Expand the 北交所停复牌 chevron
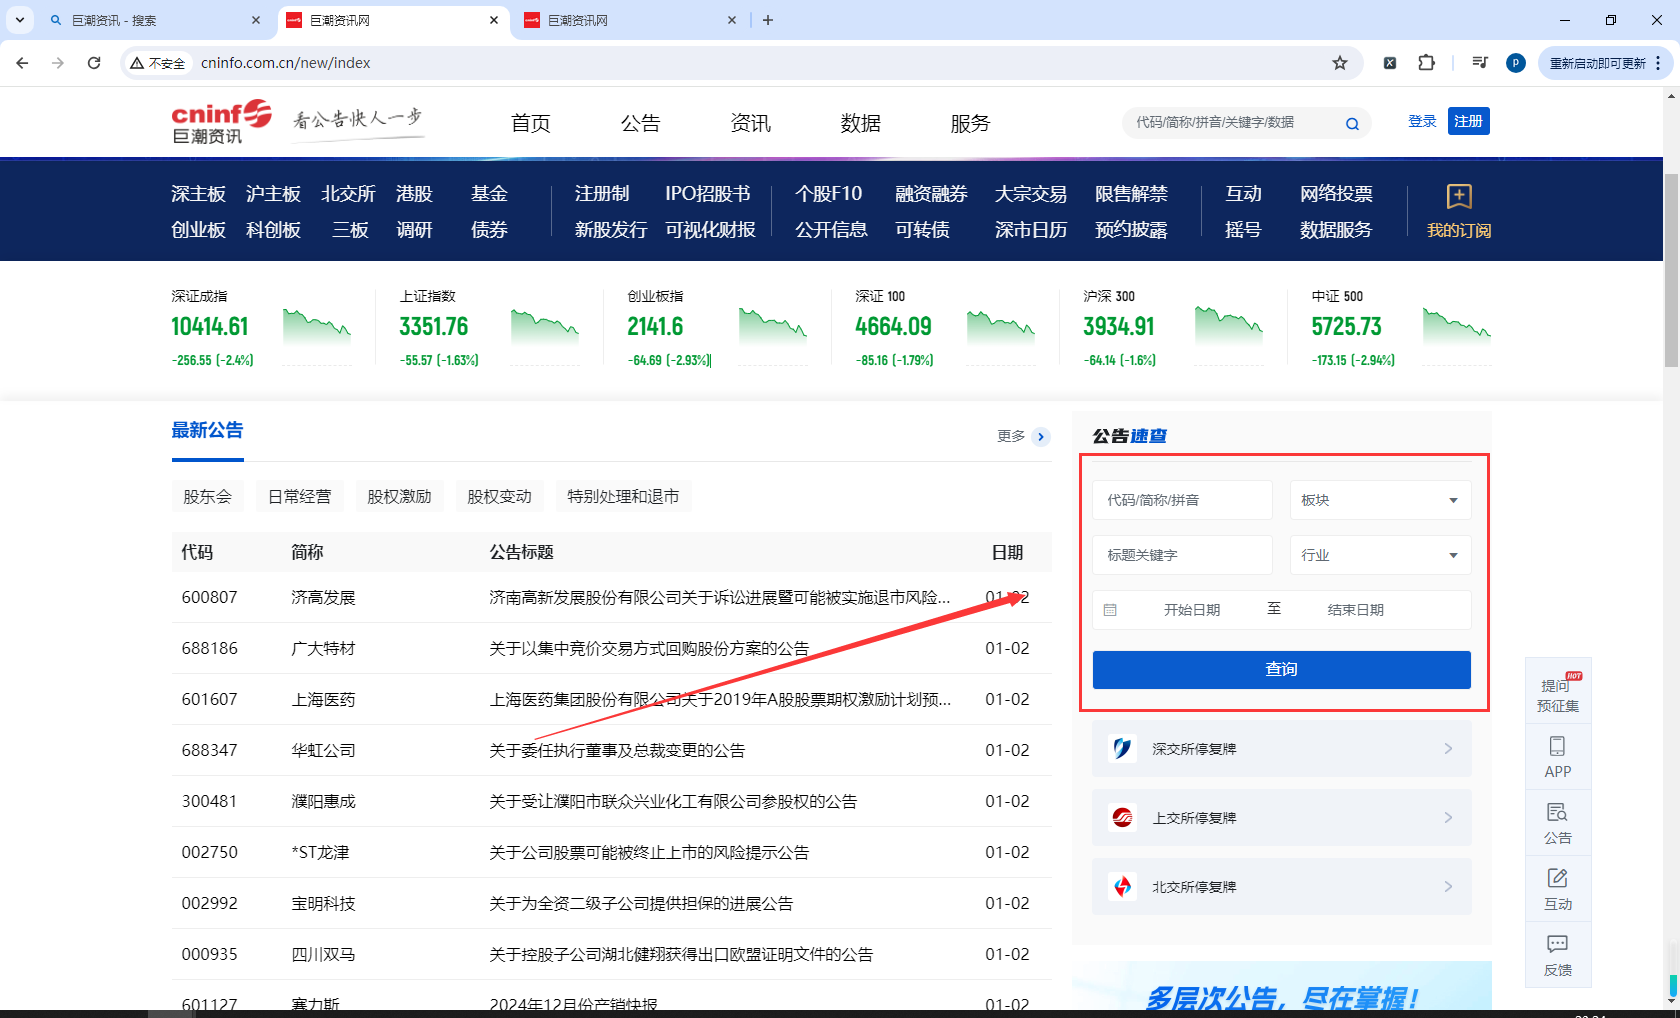Viewport: 1680px width, 1018px height. click(x=1448, y=887)
